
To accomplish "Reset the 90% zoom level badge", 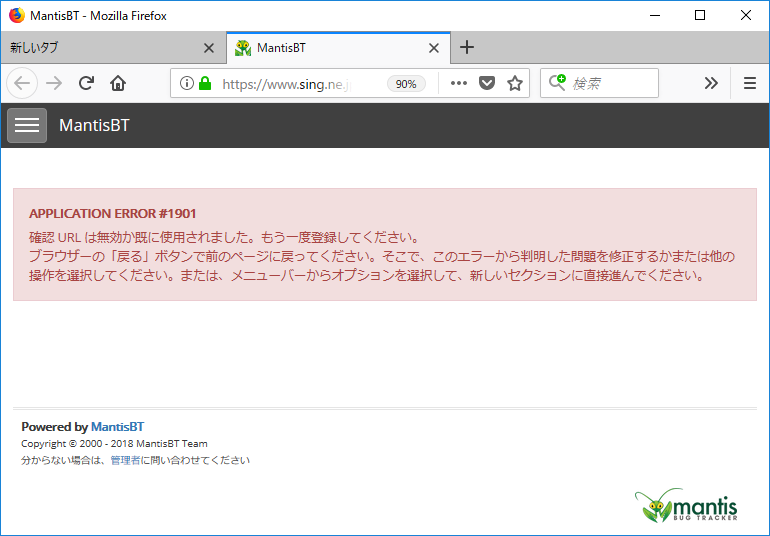I will point(406,84).
